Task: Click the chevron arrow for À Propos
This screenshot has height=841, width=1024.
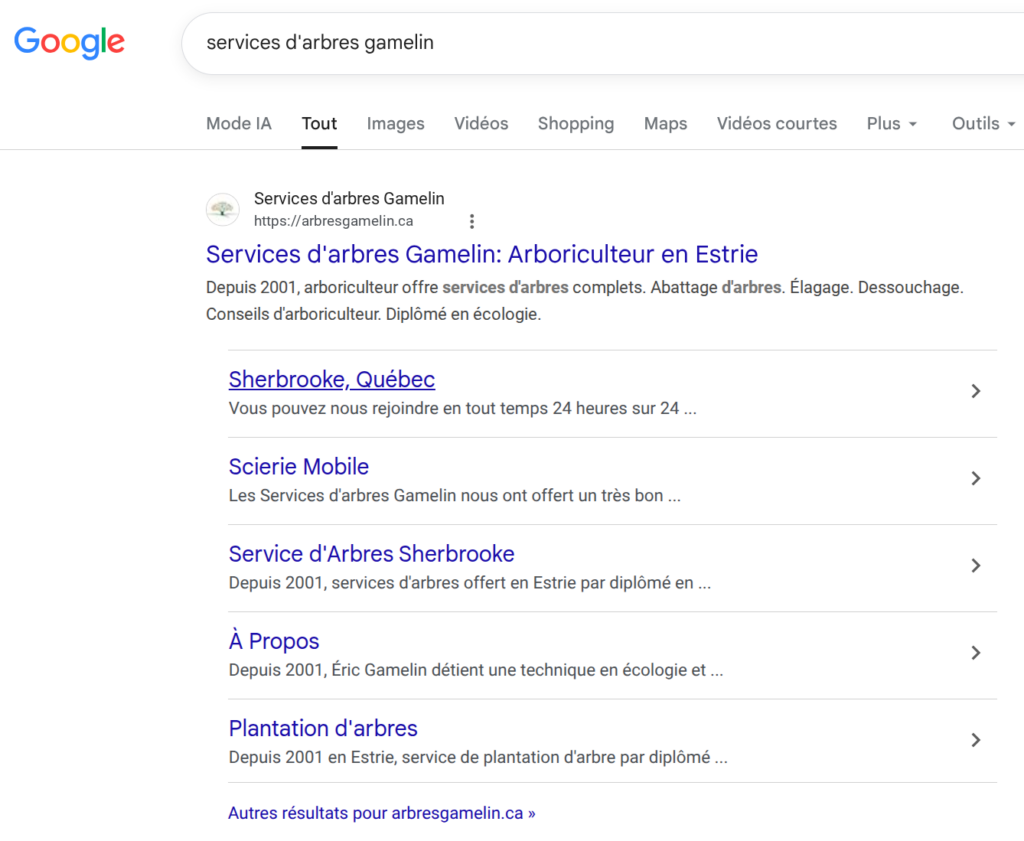Action: 976,653
